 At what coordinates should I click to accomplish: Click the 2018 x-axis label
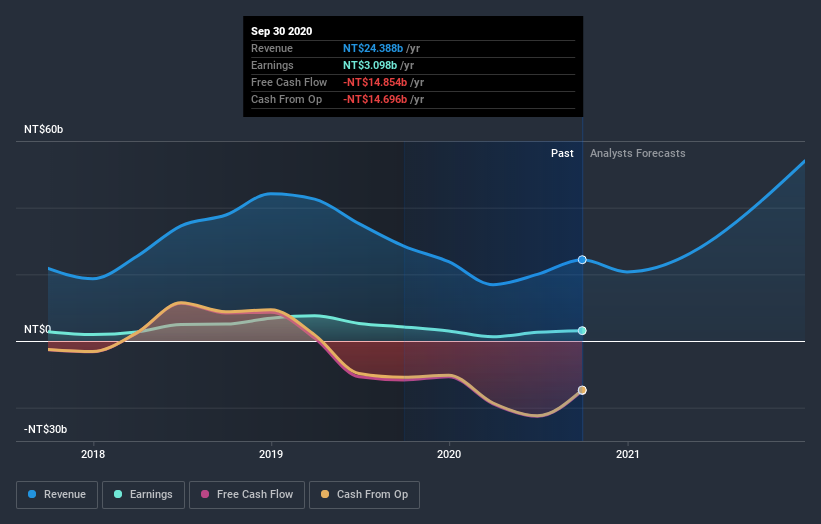coord(93,454)
